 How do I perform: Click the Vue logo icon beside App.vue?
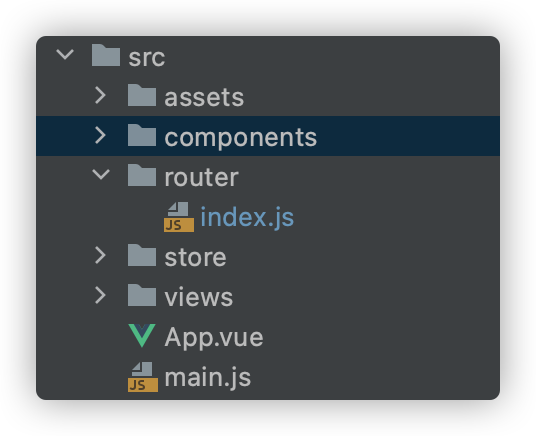point(142,335)
